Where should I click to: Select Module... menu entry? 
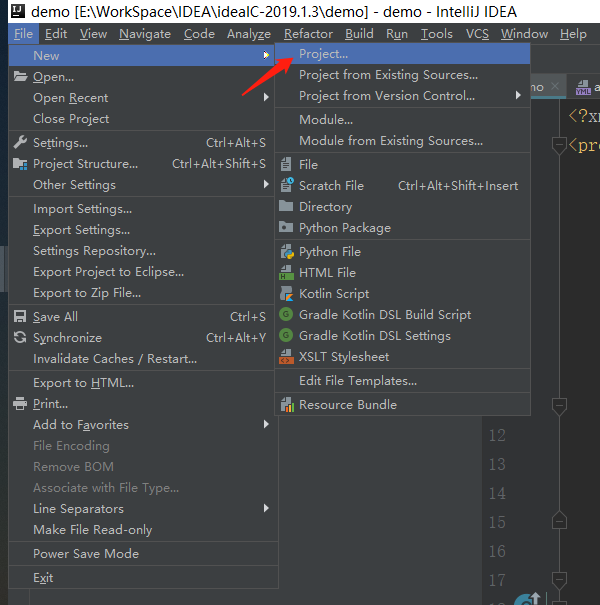point(402,119)
